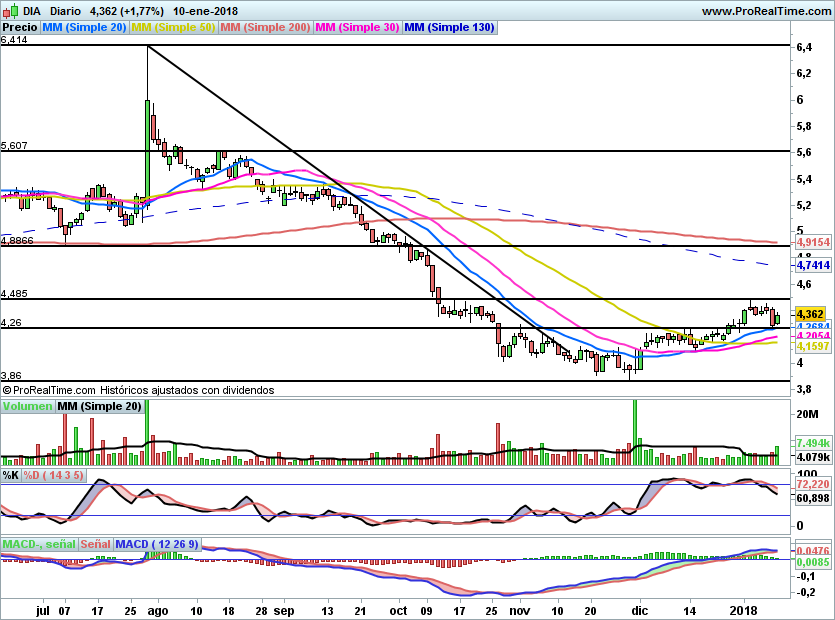Click the candlestick icon next to DIA
The height and width of the screenshot is (620, 835).
10,10
